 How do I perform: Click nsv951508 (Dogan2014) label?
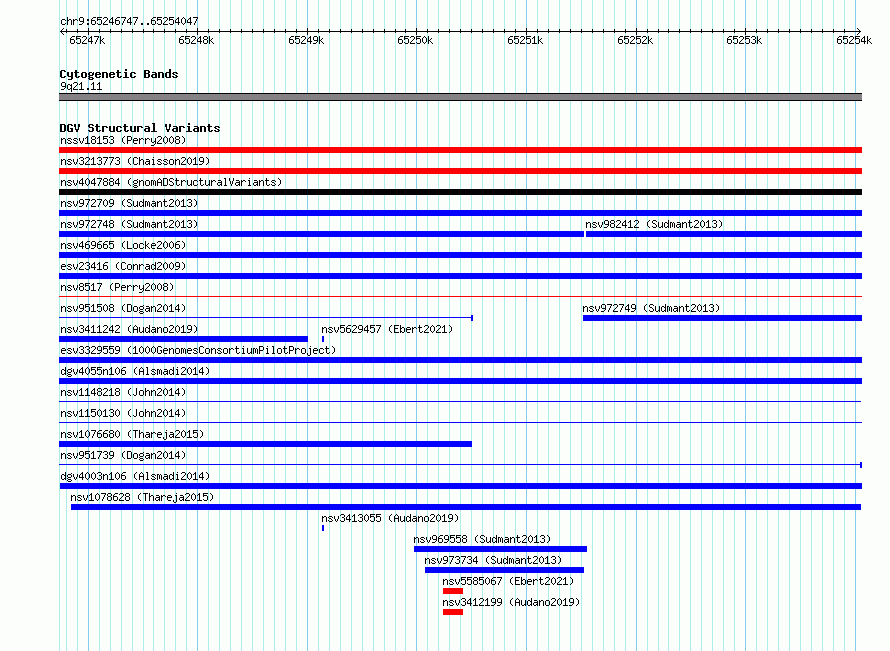pos(123,308)
